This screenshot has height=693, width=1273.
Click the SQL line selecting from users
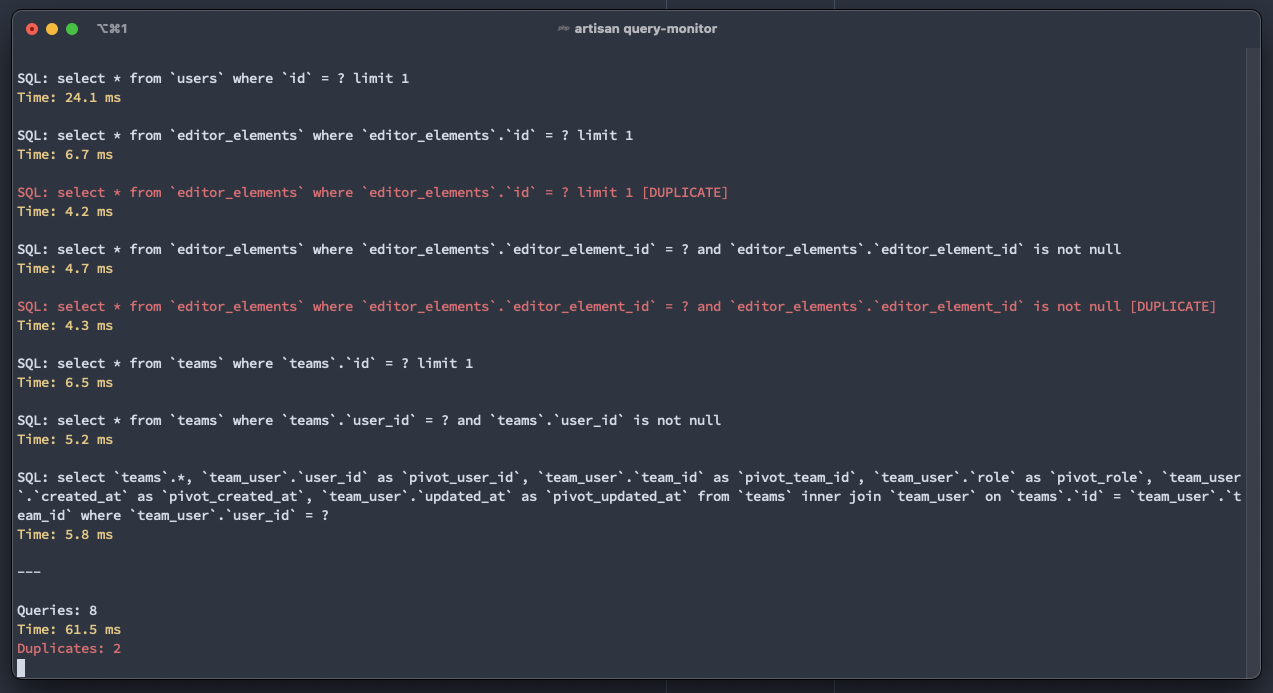point(213,78)
